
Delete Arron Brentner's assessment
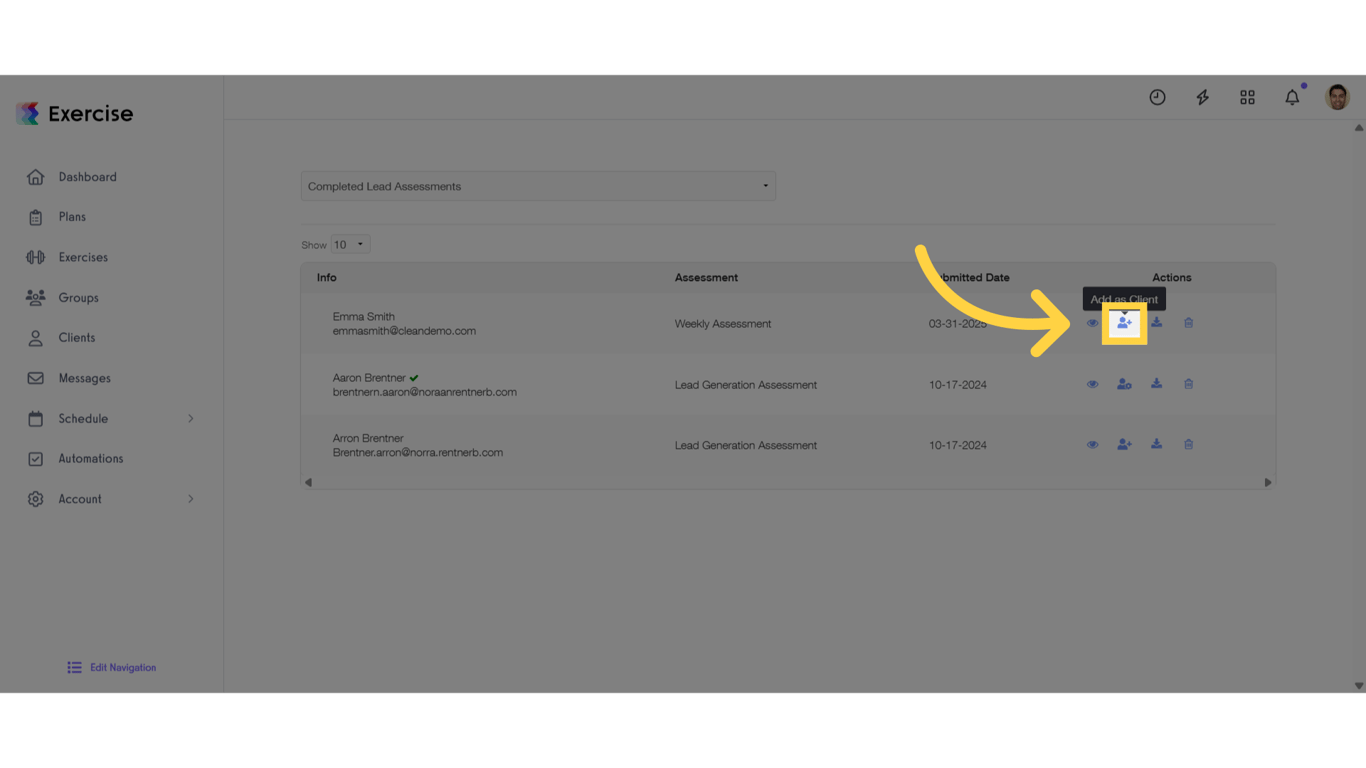[1188, 443]
